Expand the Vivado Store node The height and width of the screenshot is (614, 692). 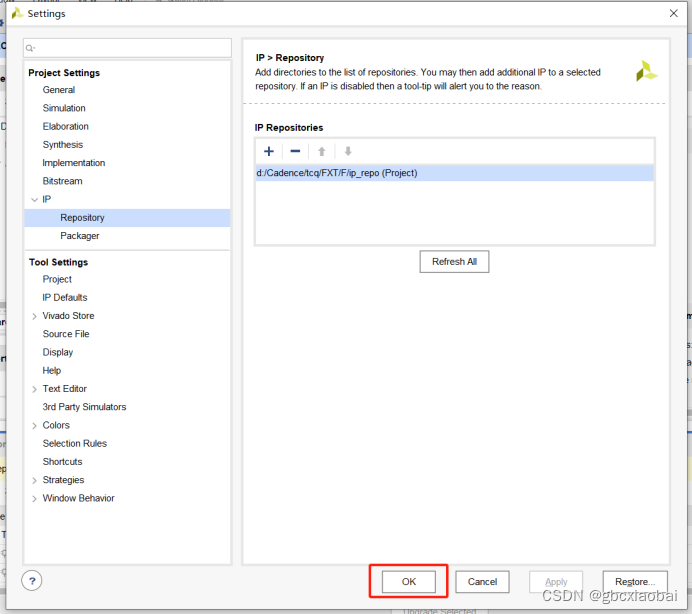pos(34,316)
